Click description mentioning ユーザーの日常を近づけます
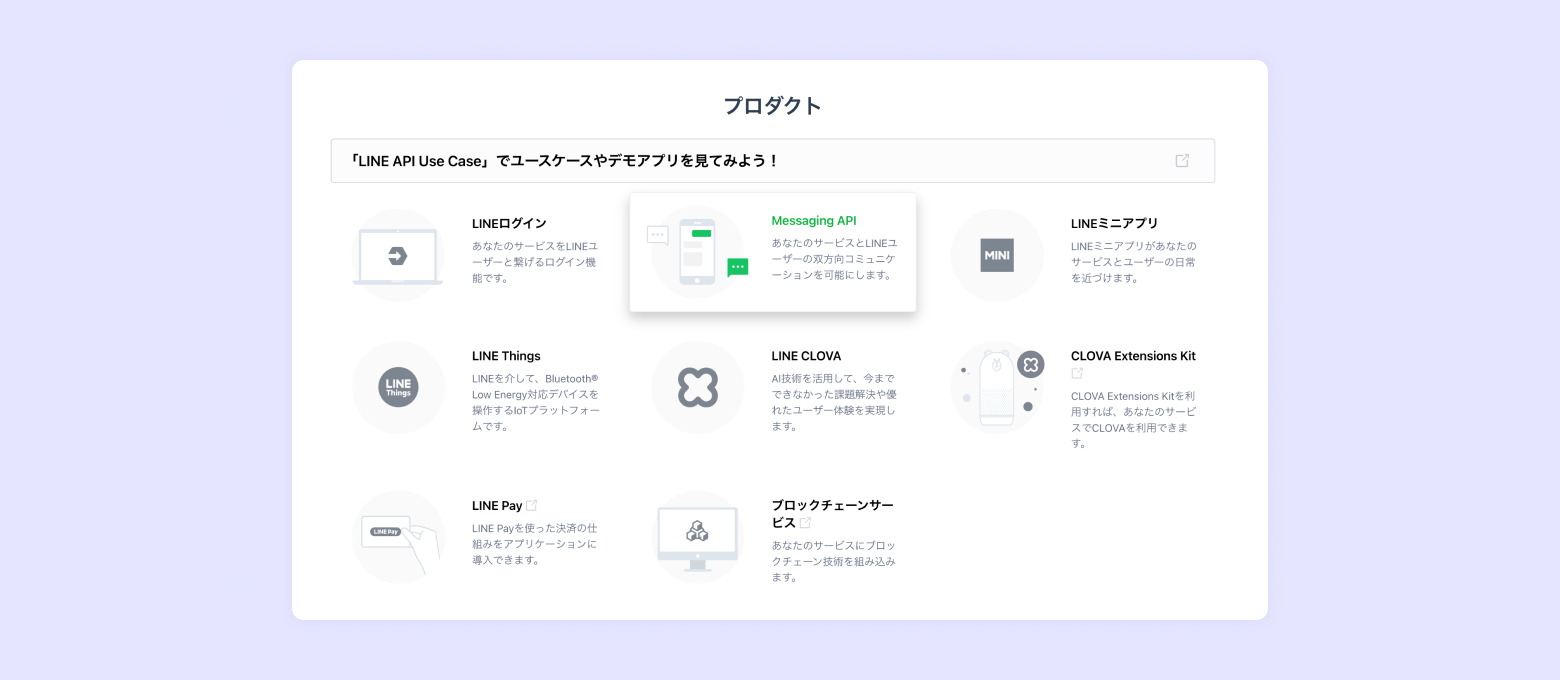 [1134, 262]
